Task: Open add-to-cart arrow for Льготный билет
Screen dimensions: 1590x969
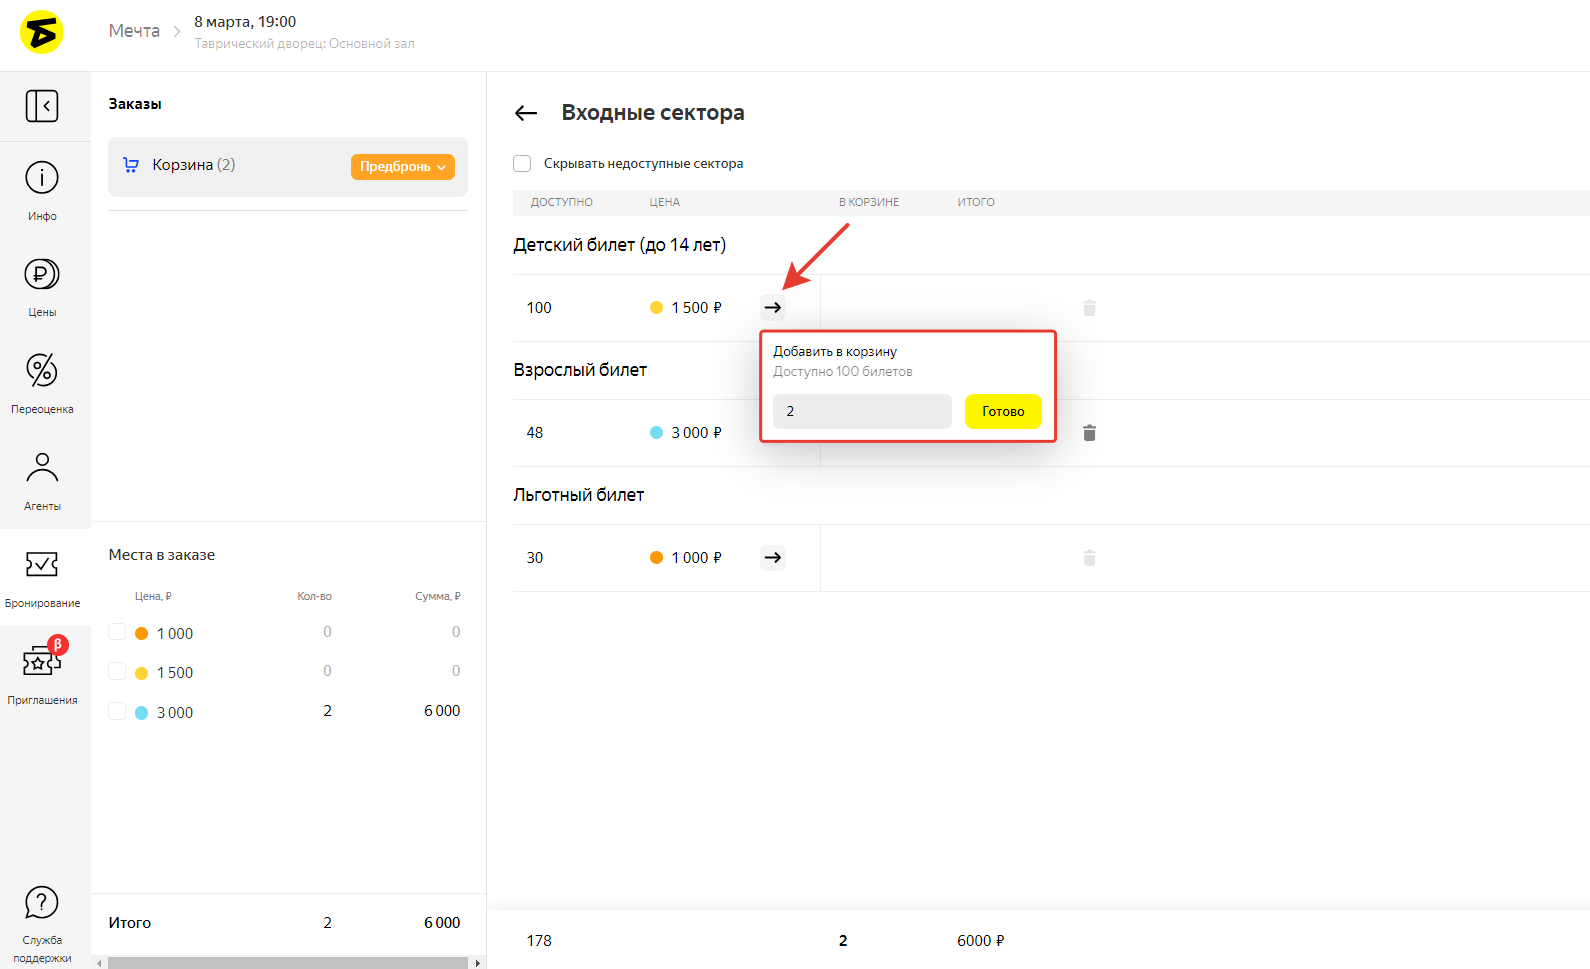Action: (x=773, y=558)
